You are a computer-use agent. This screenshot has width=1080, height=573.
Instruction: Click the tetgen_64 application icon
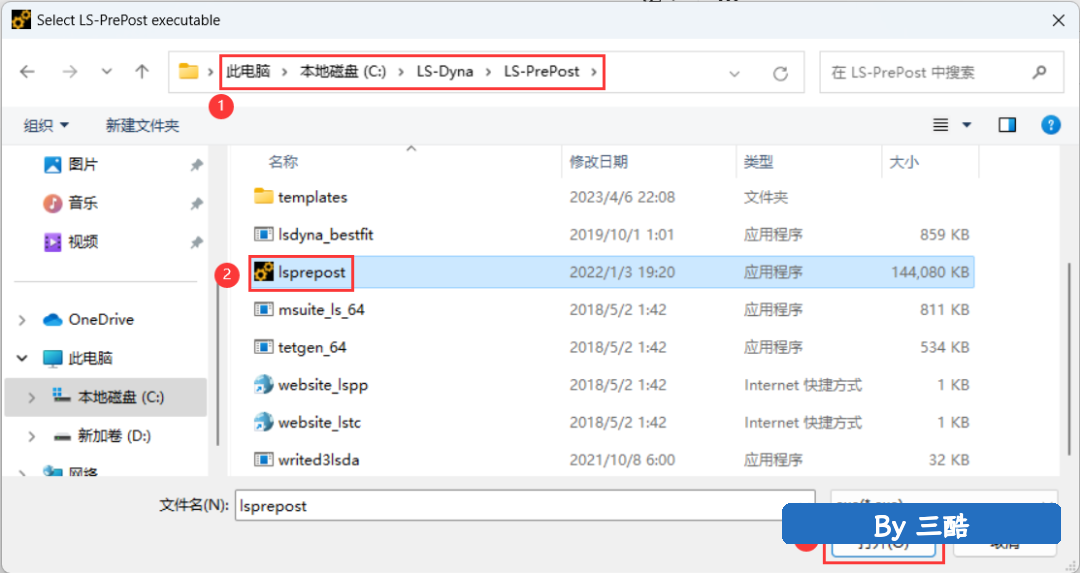point(263,346)
